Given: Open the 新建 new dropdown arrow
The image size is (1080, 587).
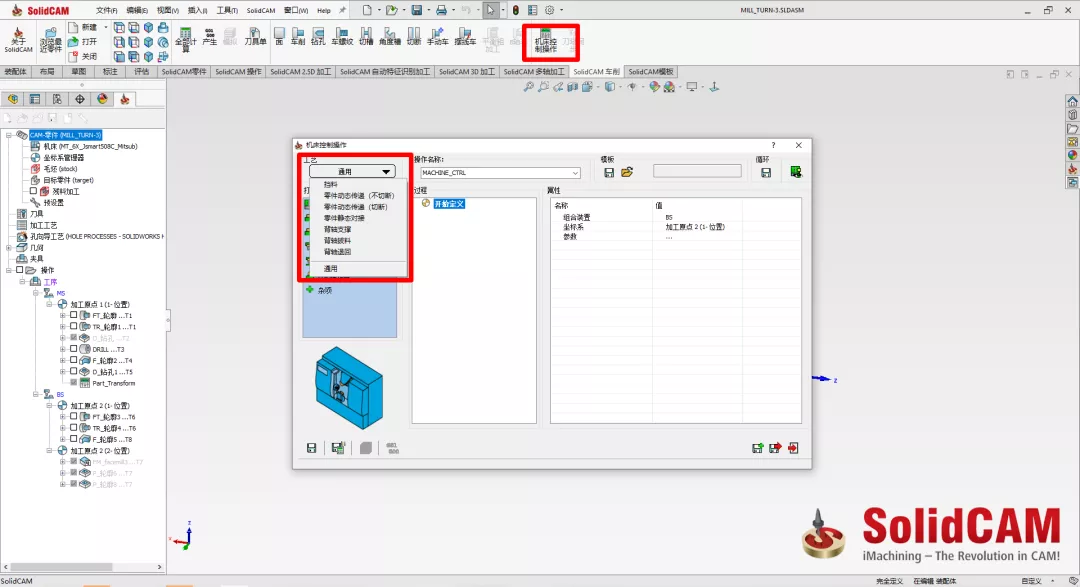Looking at the screenshot, I should point(105,27).
